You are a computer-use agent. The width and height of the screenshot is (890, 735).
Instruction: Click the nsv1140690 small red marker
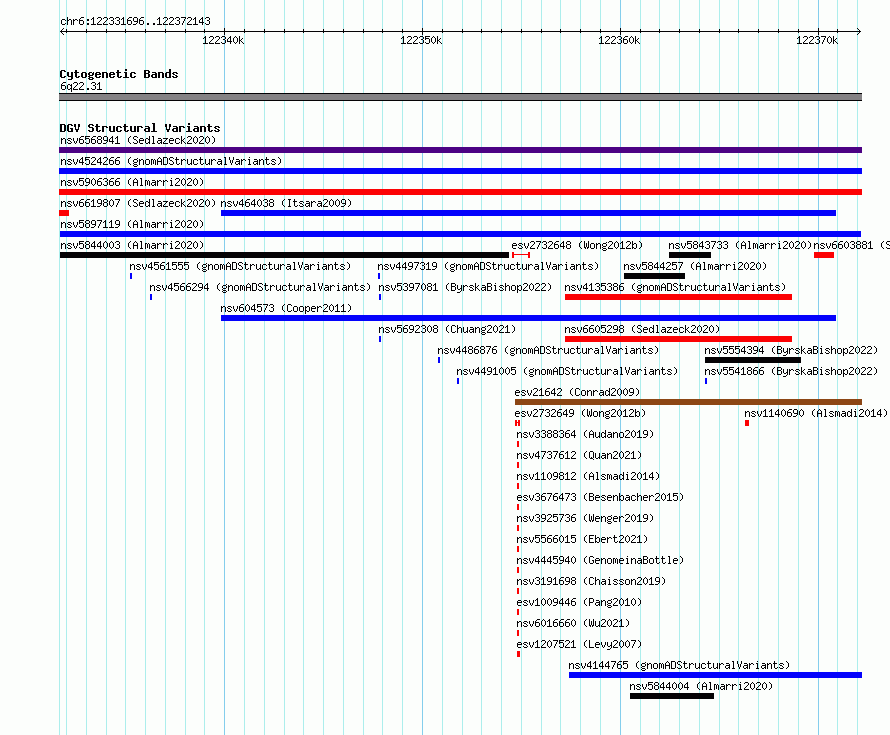click(x=747, y=423)
